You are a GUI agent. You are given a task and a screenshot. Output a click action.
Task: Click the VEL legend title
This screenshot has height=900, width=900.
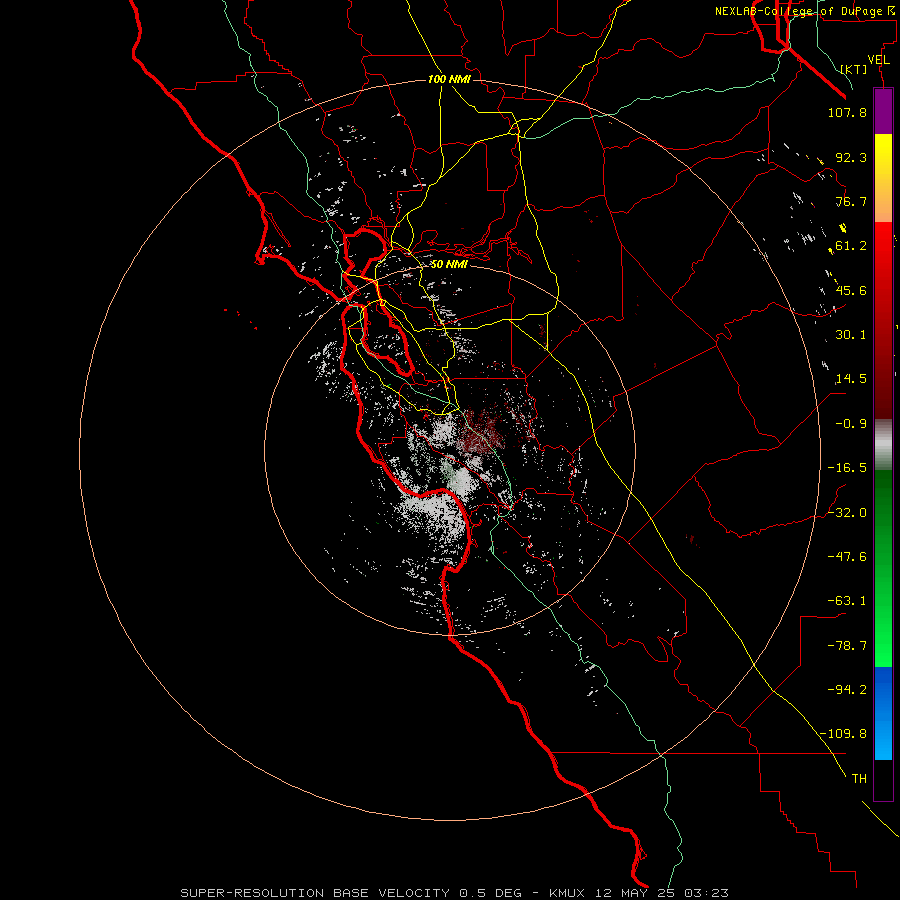pos(878,60)
